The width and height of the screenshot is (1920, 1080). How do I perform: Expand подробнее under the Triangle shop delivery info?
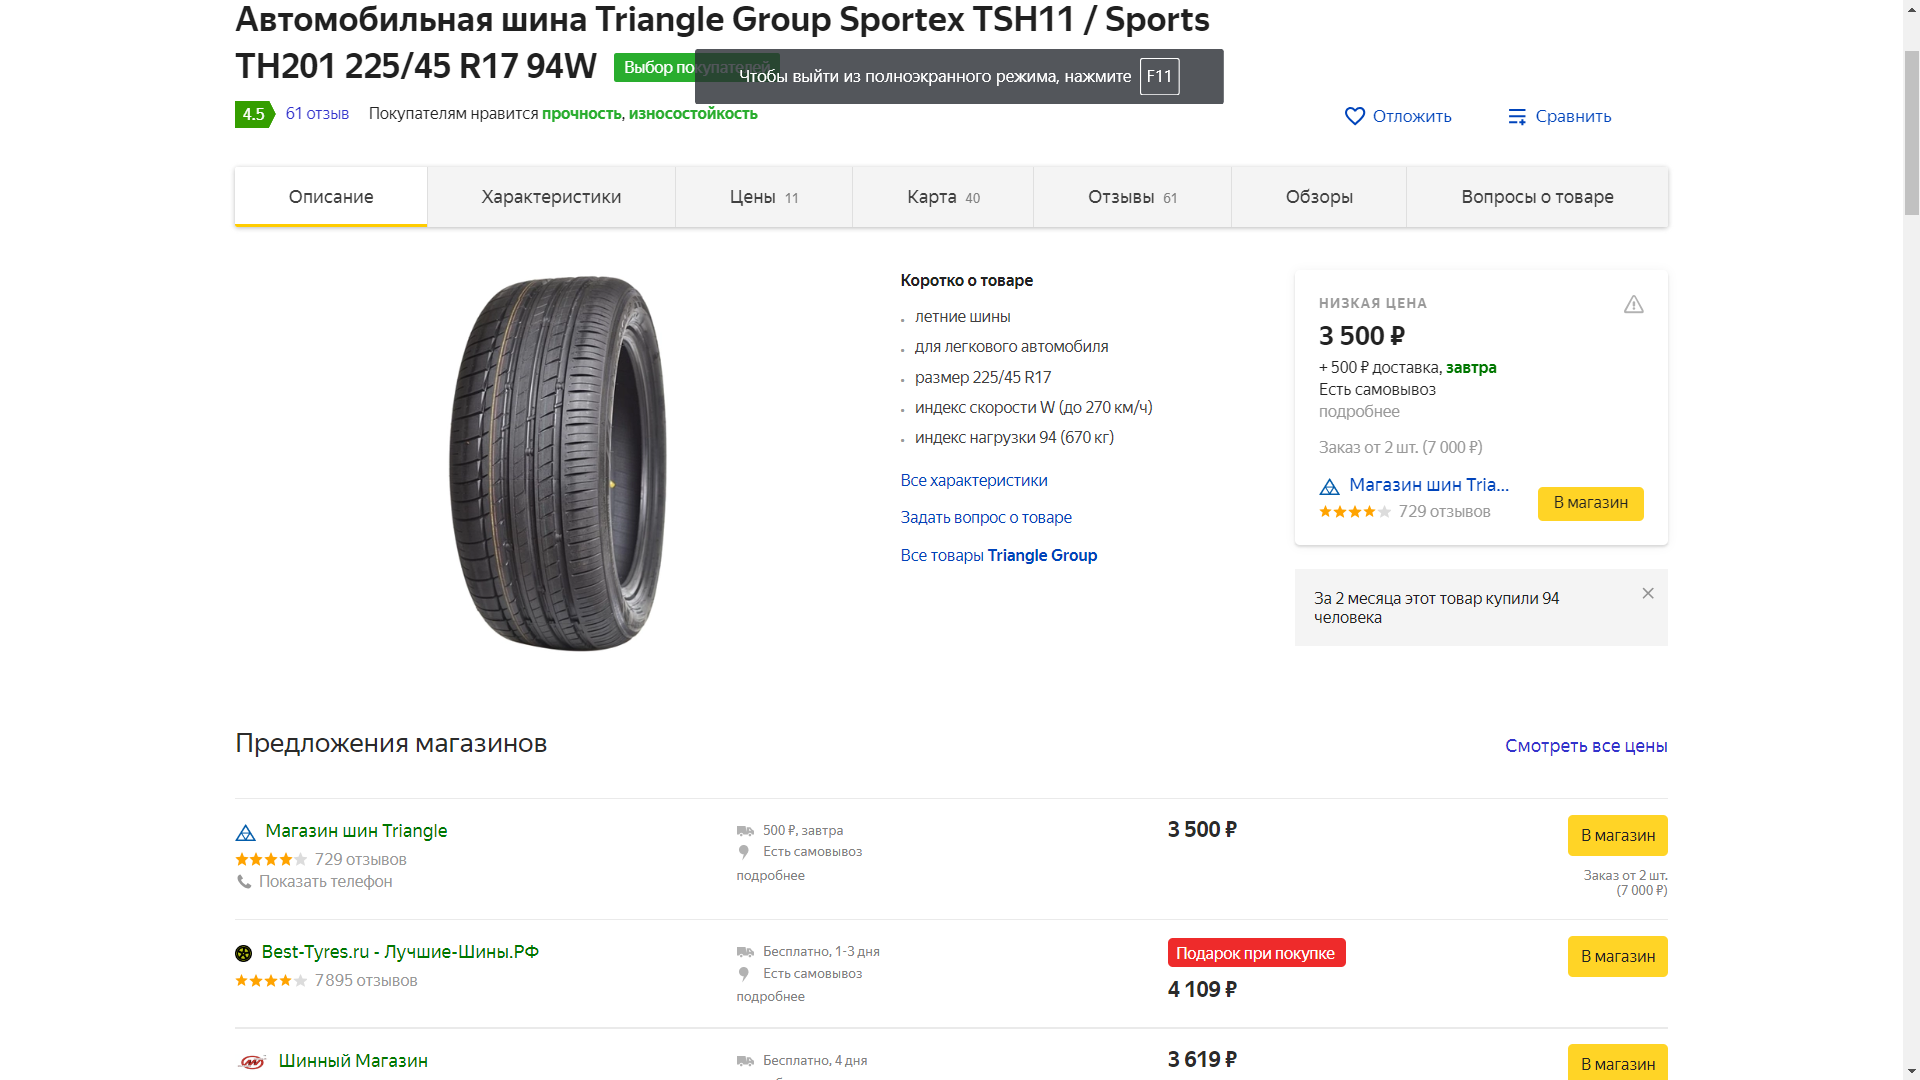point(770,876)
